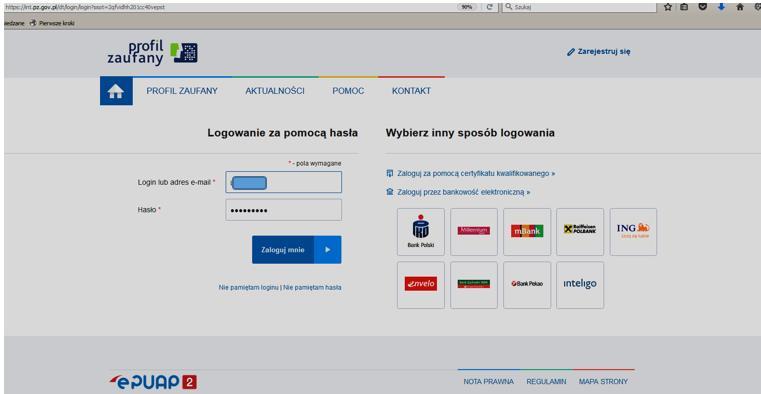Viewport: 761px width, 394px height.
Task: Open the browser bookmarks library icon
Action: [684, 7]
